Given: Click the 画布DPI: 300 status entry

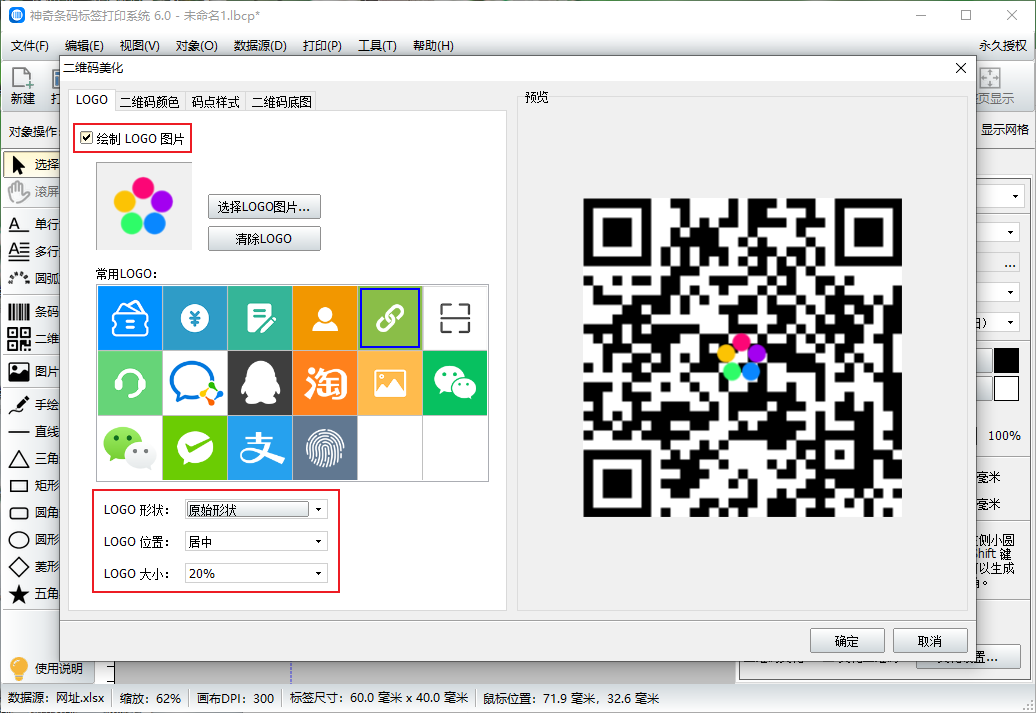Looking at the screenshot, I should tap(235, 698).
